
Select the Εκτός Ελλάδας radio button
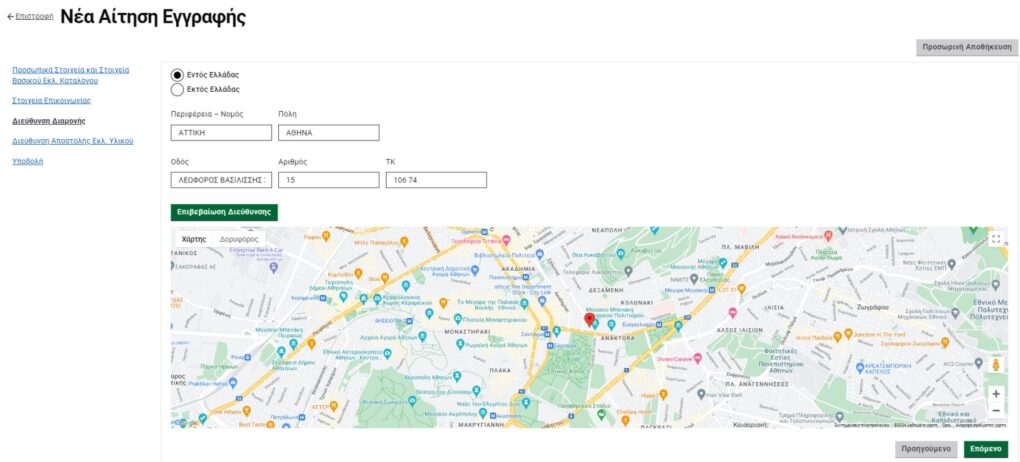tap(177, 89)
